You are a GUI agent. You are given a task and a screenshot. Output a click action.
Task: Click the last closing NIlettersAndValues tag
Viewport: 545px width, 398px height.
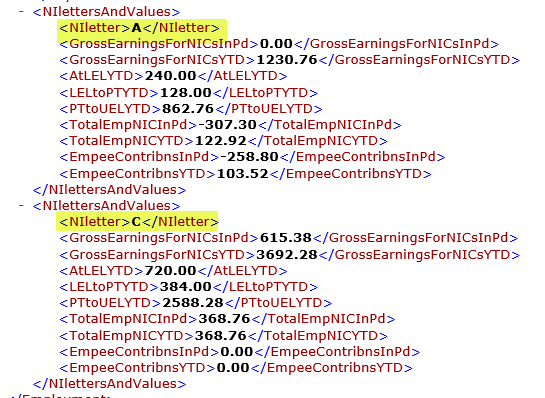pos(109,384)
